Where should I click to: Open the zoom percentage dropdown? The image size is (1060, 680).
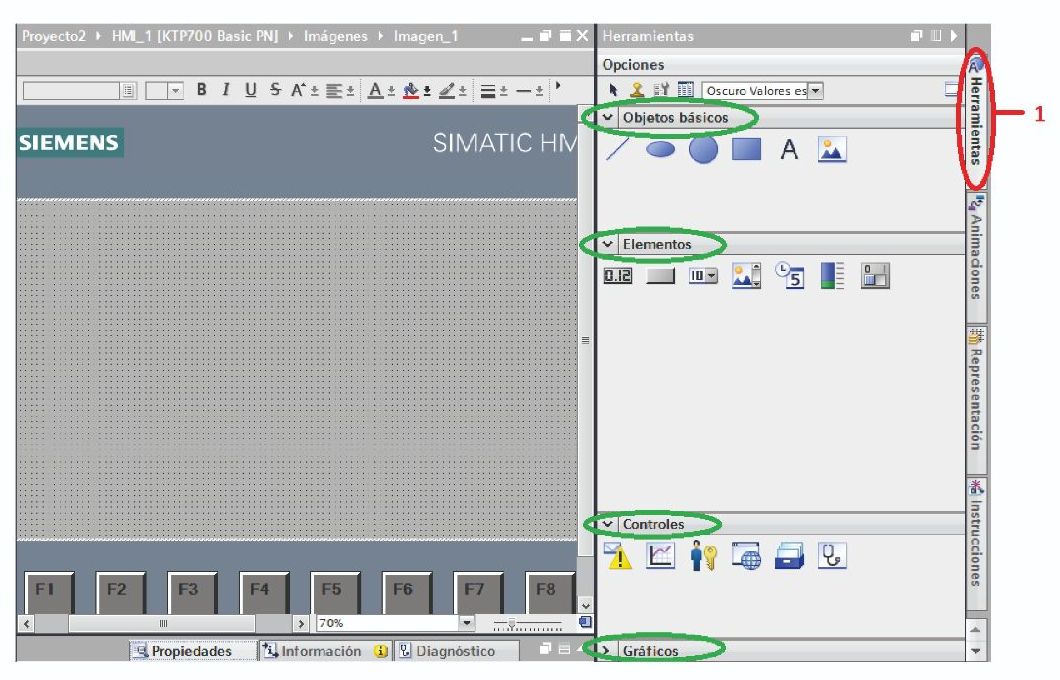465,623
